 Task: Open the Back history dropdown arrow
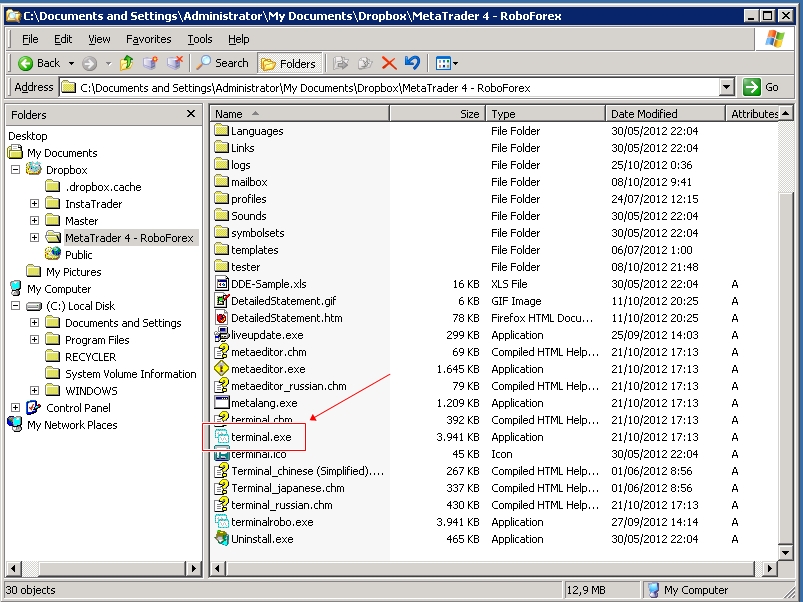pyautogui.click(x=71, y=63)
